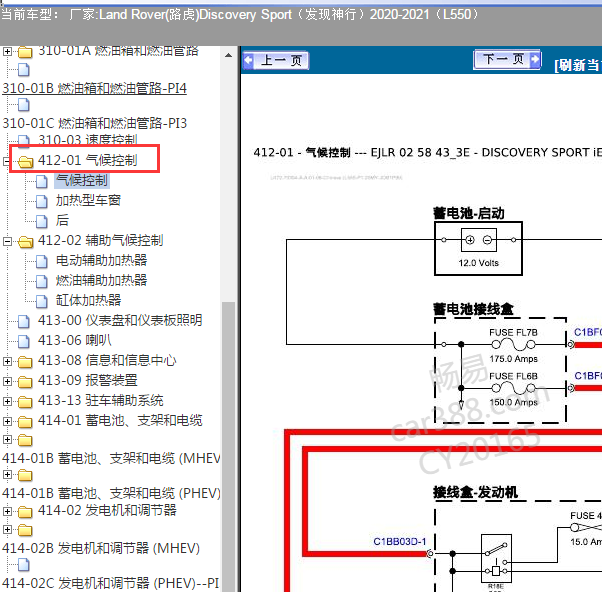
Task: Click page icon beside 电动辅助加热器
Action: [42, 261]
